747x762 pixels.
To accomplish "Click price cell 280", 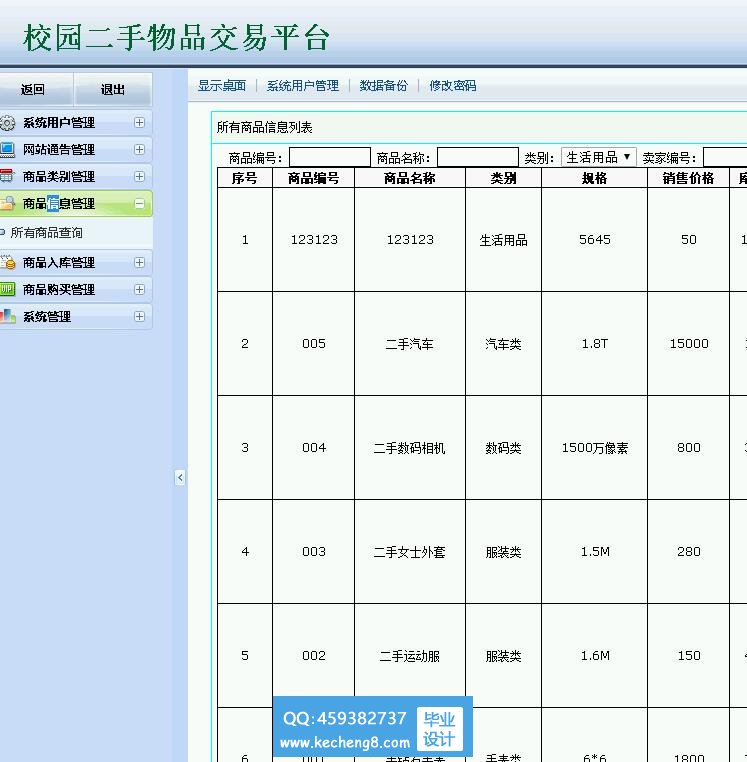I will 688,552.
